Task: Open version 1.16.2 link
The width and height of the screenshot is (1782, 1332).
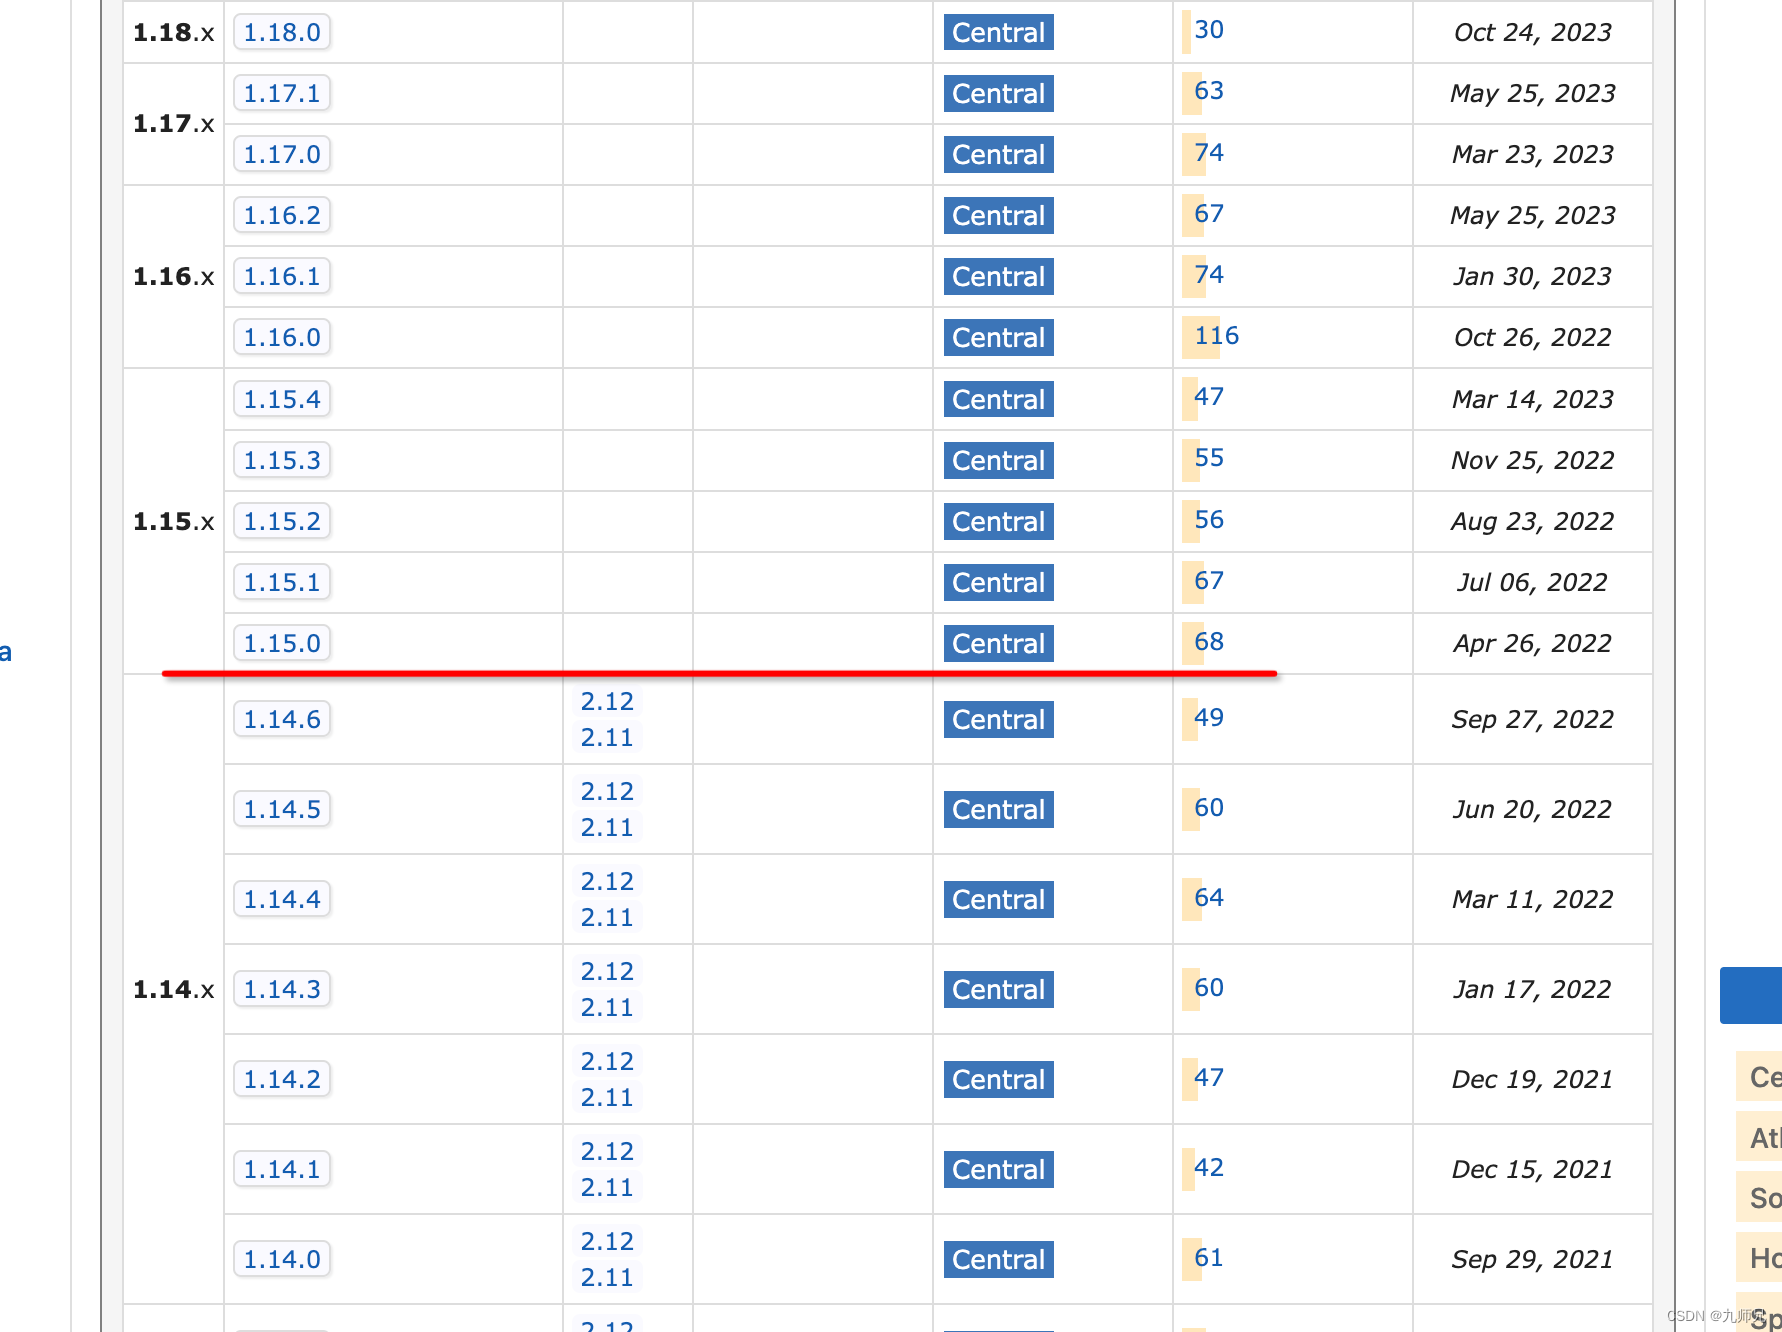Action: pyautogui.click(x=282, y=215)
